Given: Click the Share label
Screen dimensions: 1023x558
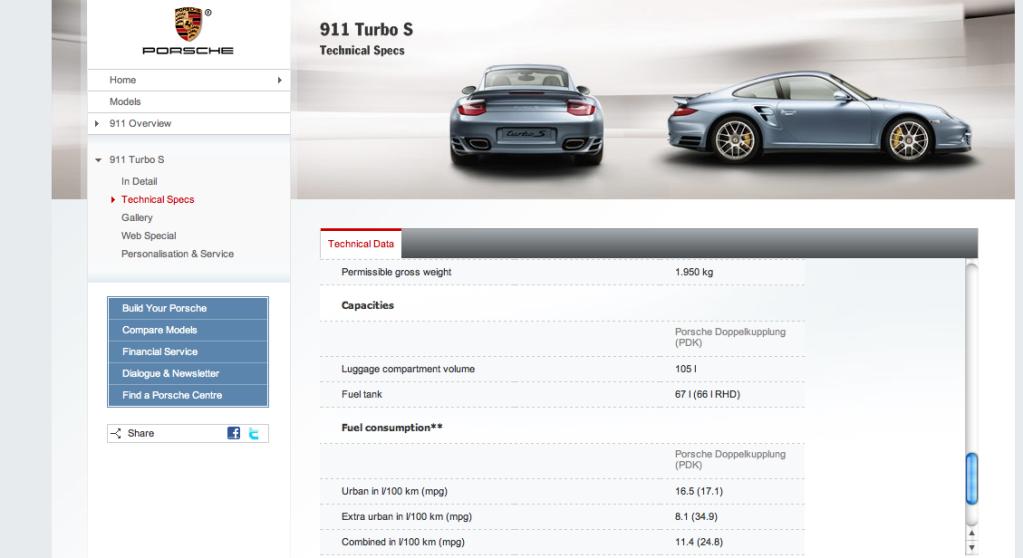Looking at the screenshot, I should 141,433.
